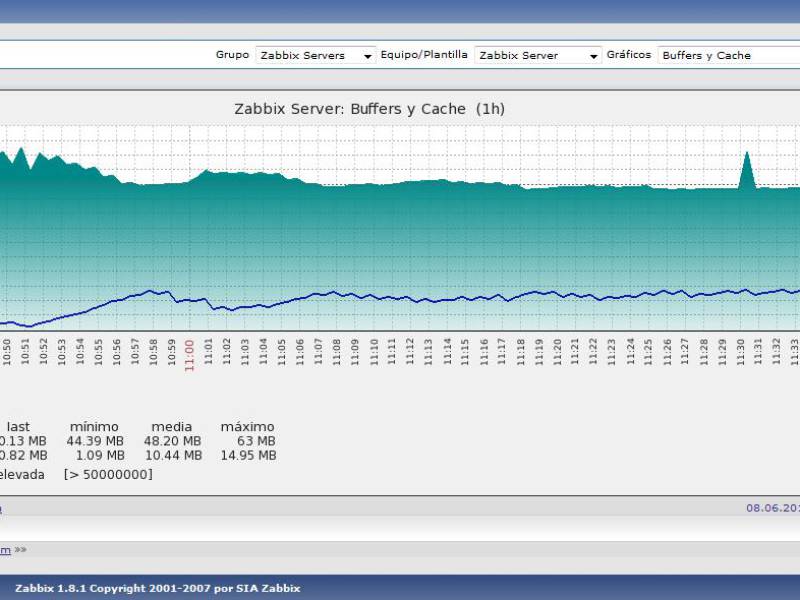This screenshot has height=600, width=800.
Task: Select the red 11:00 hour marker on time axis
Action: tap(189, 354)
